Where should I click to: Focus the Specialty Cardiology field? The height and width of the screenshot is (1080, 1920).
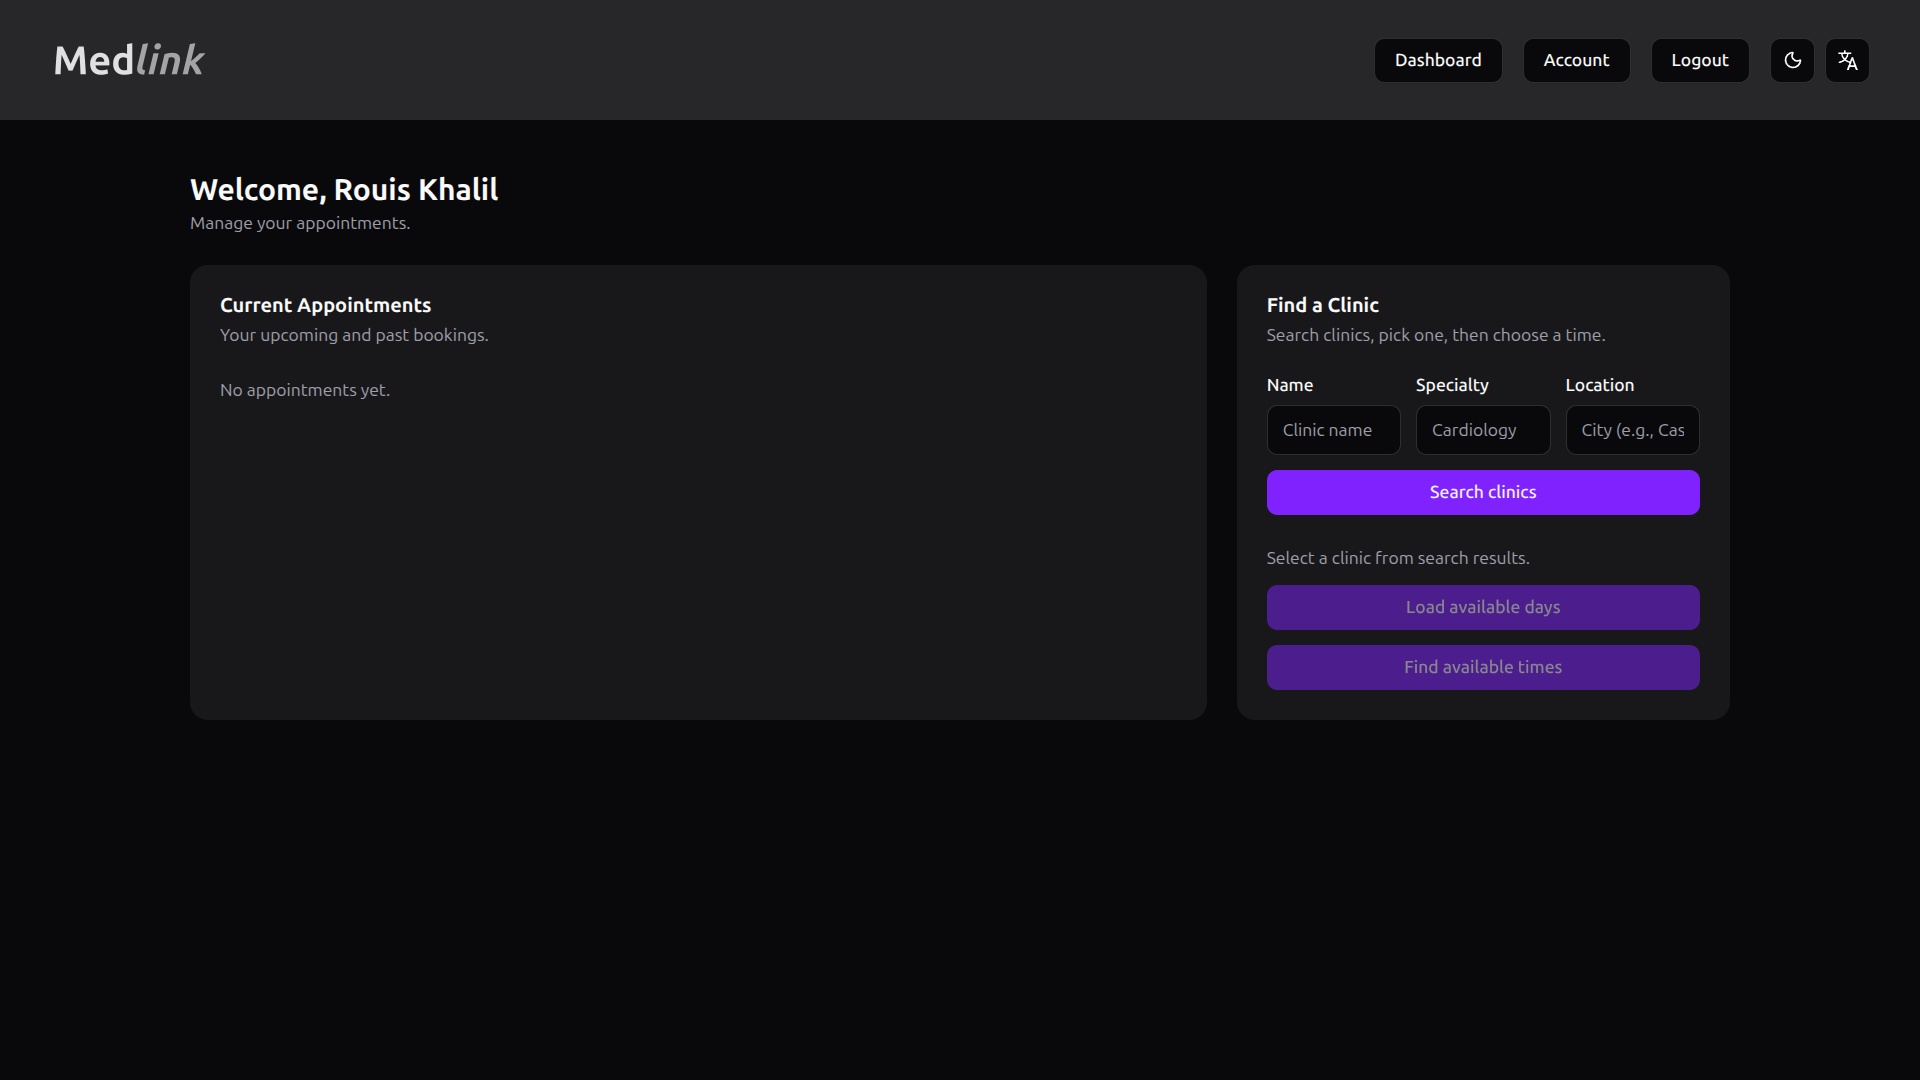(x=1482, y=430)
